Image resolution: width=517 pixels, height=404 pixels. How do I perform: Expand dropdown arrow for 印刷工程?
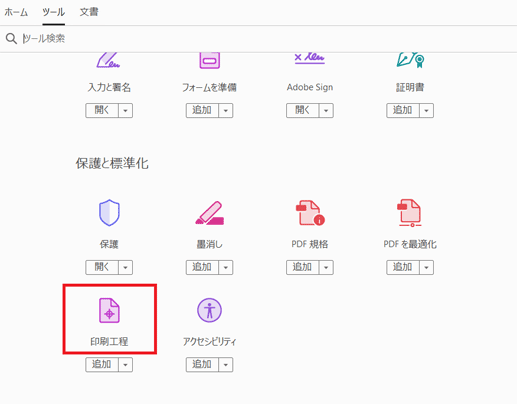[126, 365]
